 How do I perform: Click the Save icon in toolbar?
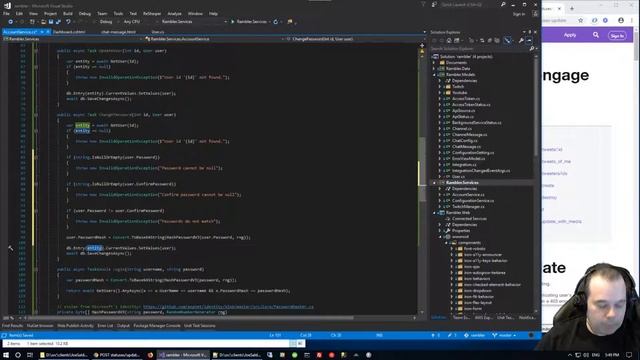tap(51, 22)
